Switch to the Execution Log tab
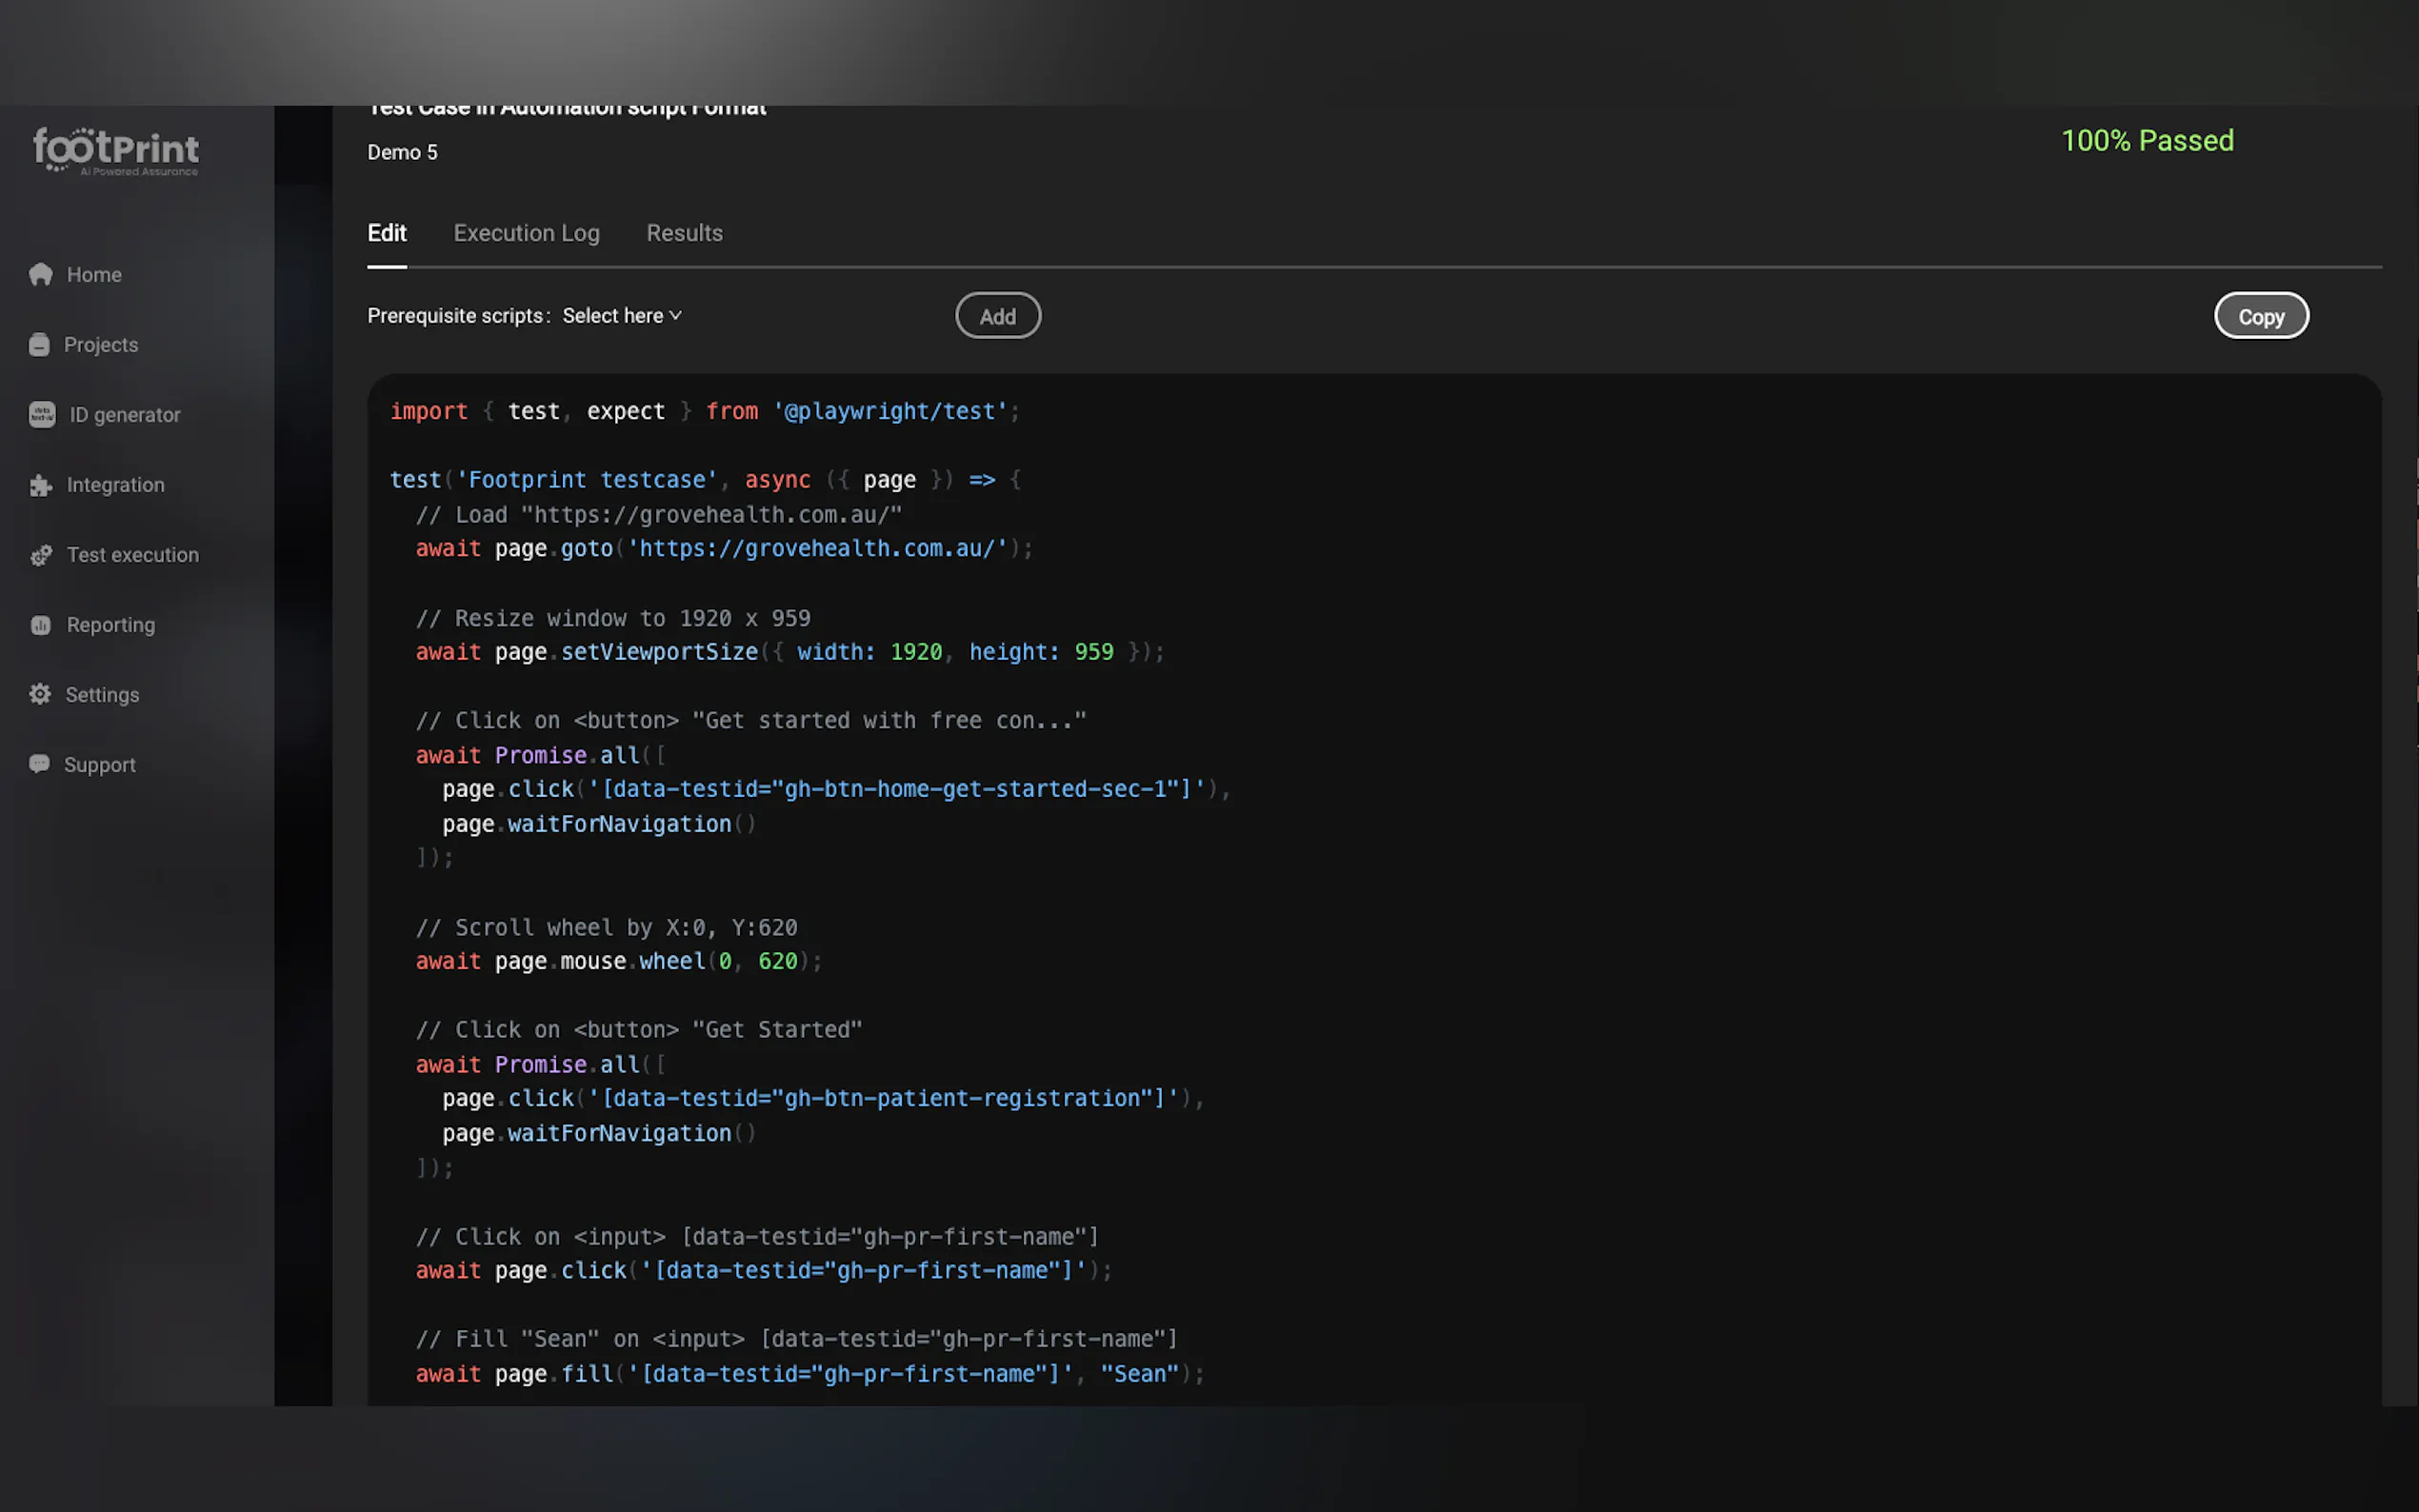Viewport: 2419px width, 1512px height. click(x=526, y=233)
